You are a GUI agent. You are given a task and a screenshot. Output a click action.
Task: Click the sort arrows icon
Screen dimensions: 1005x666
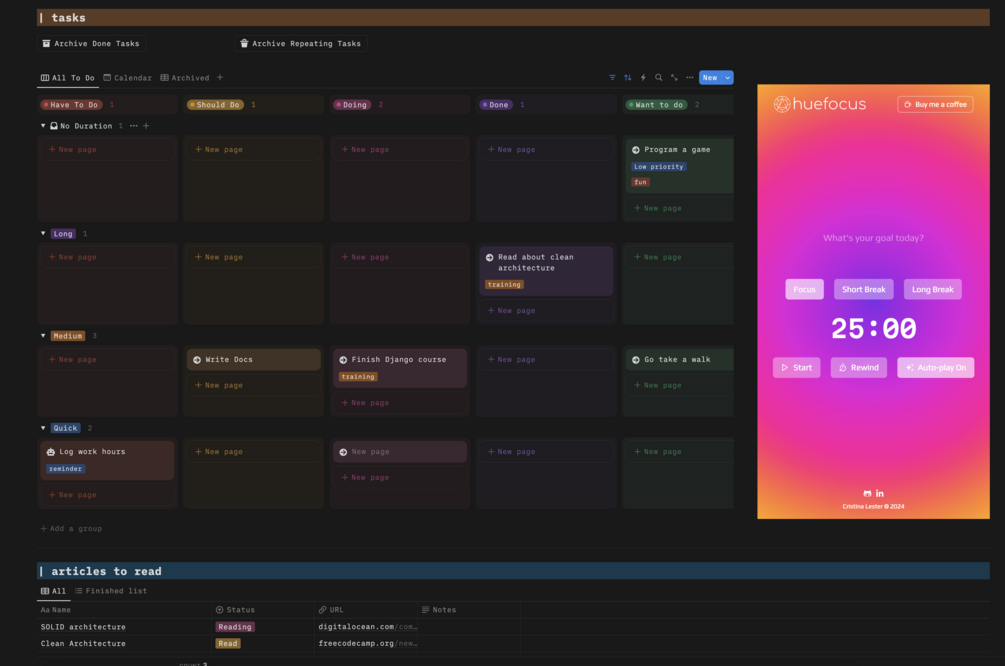point(627,78)
